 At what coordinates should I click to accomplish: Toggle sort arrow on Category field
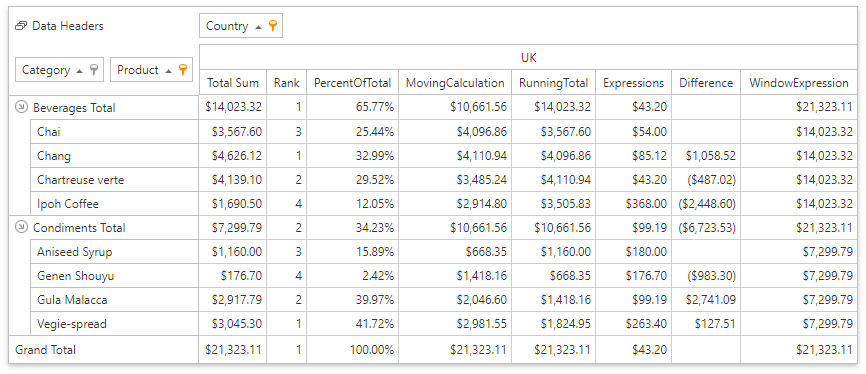80,71
